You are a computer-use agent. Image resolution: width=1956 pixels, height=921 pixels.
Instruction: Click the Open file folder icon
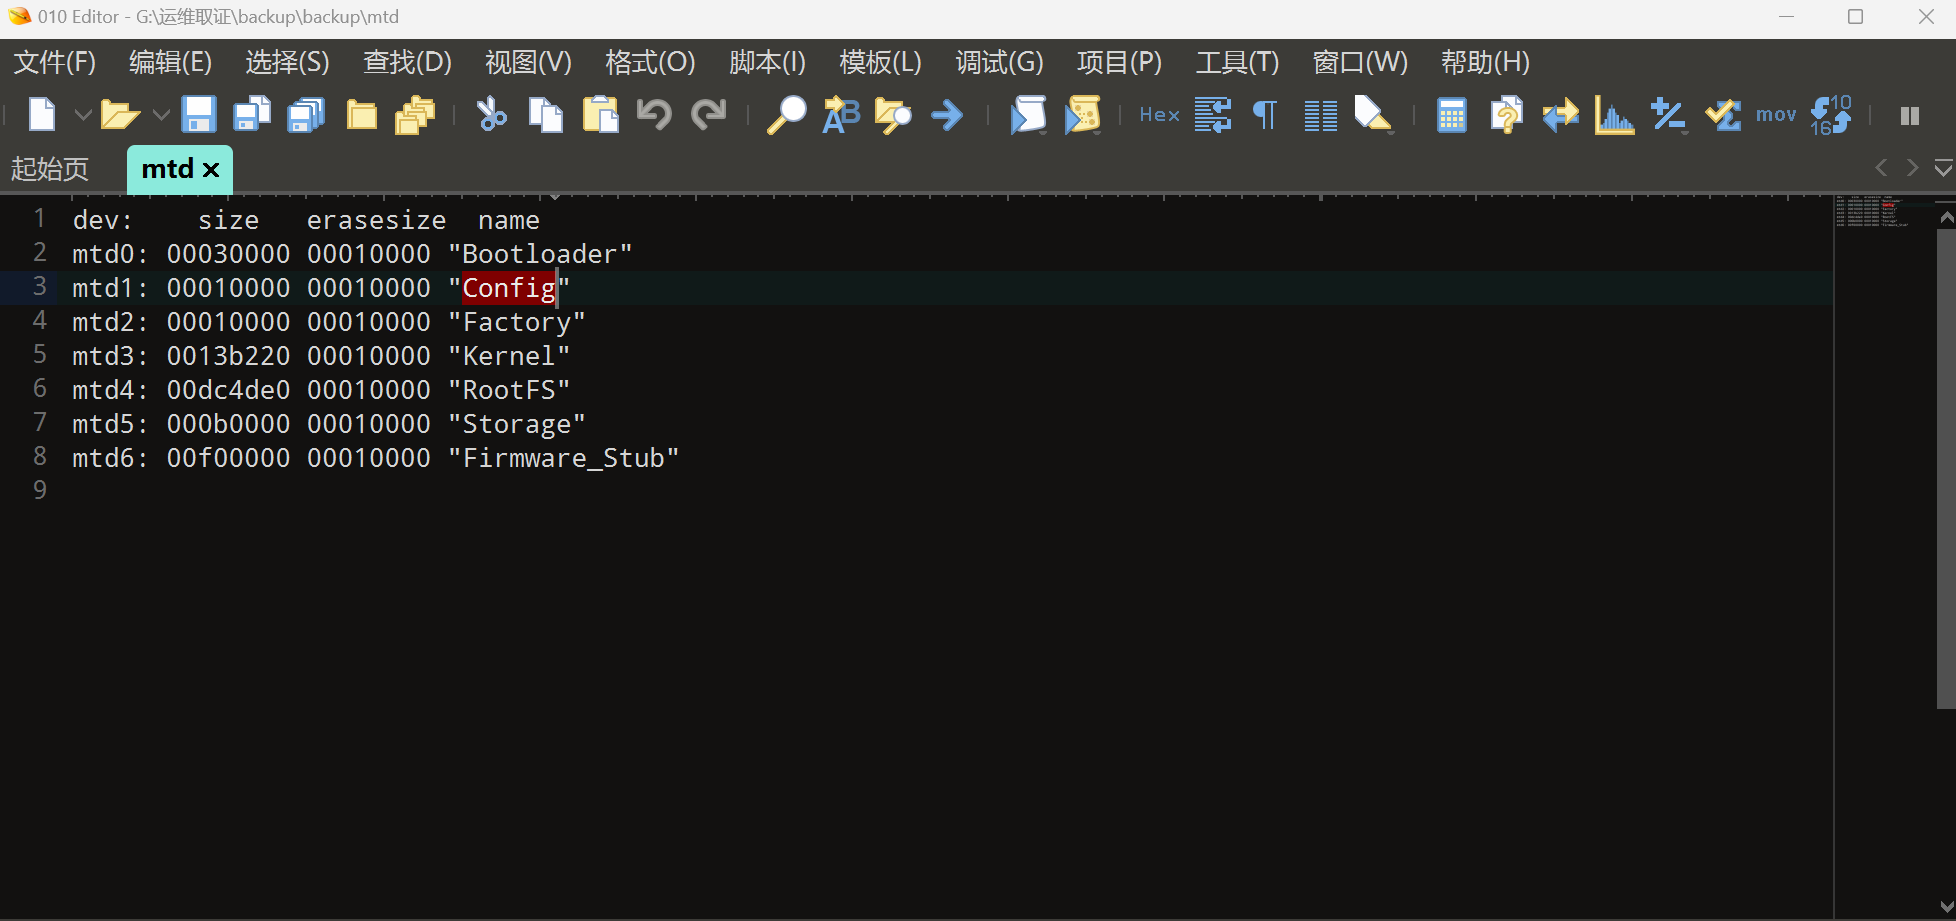pyautogui.click(x=120, y=115)
